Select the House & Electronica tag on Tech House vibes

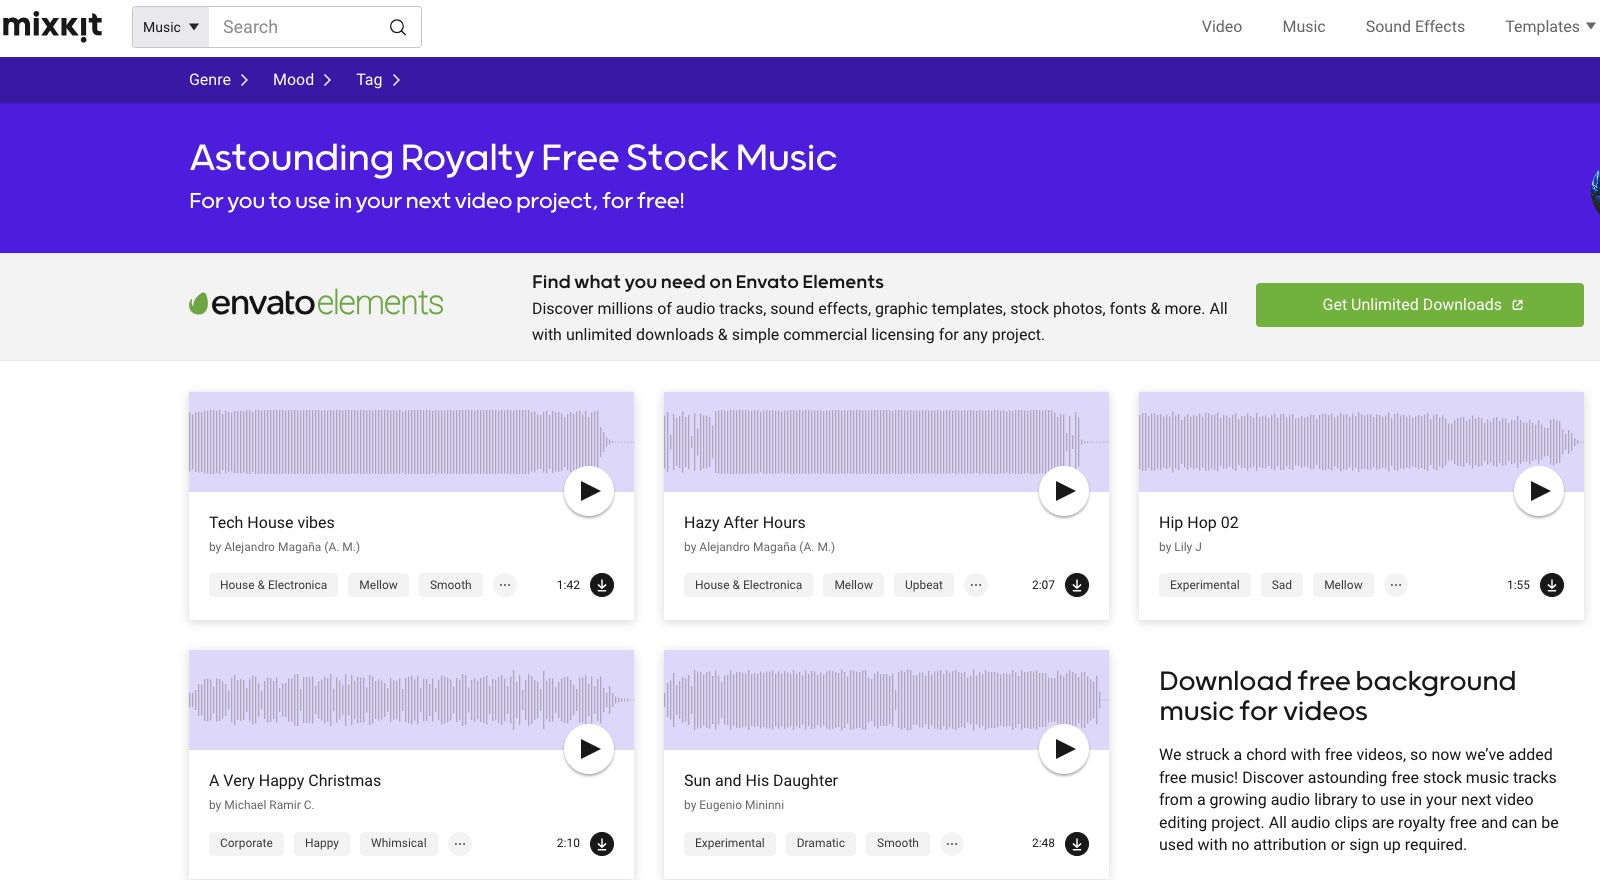273,585
